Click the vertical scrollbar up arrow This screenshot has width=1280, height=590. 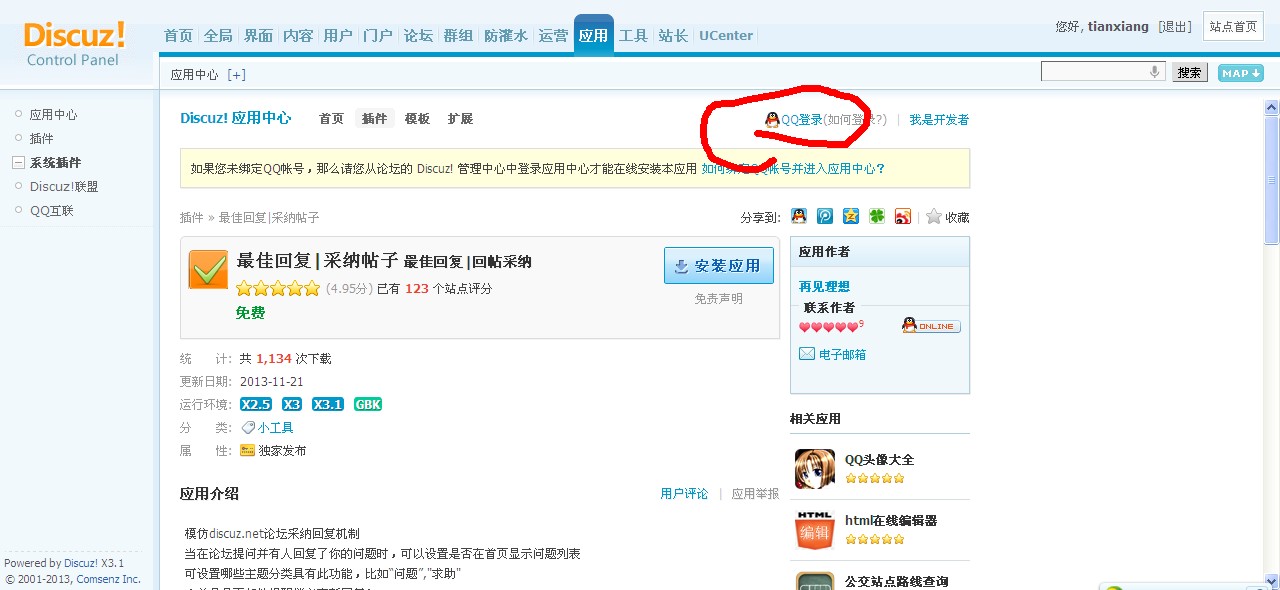tap(1271, 106)
